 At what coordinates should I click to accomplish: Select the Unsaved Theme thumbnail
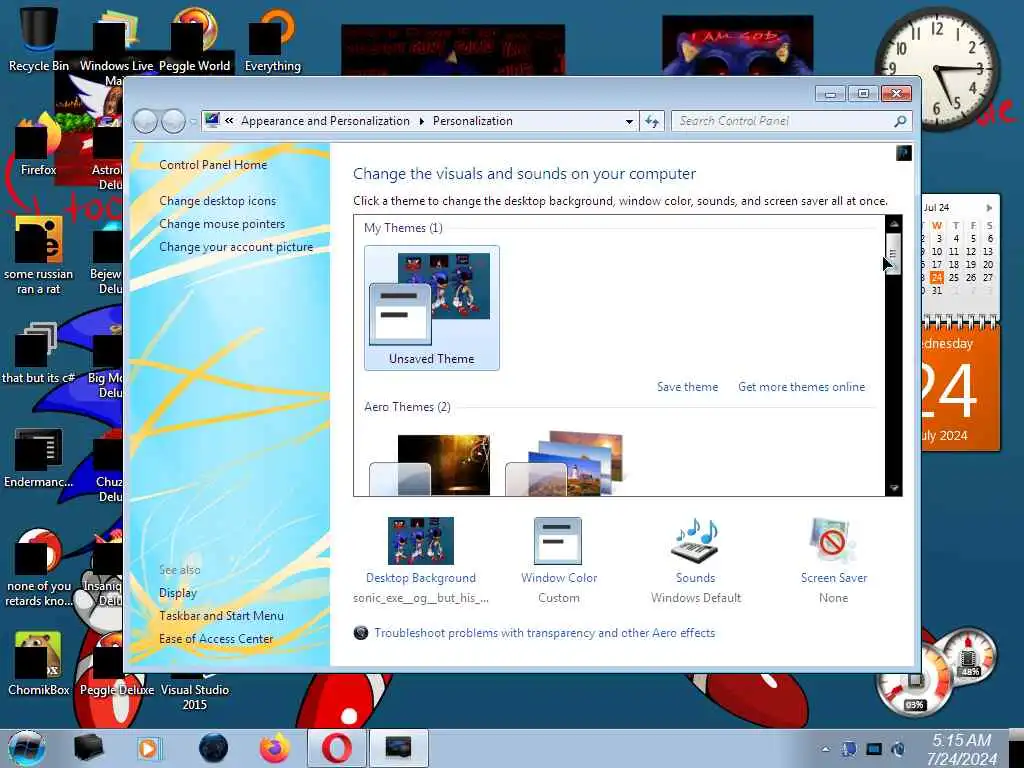pyautogui.click(x=432, y=308)
